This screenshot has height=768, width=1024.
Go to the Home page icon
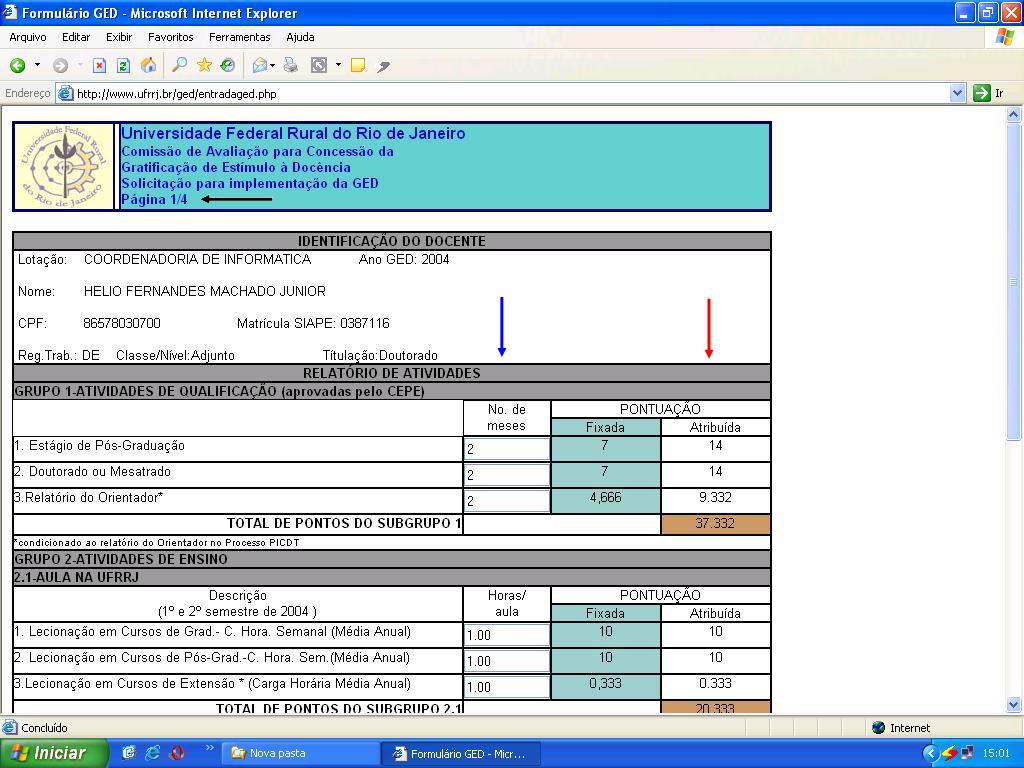[148, 65]
